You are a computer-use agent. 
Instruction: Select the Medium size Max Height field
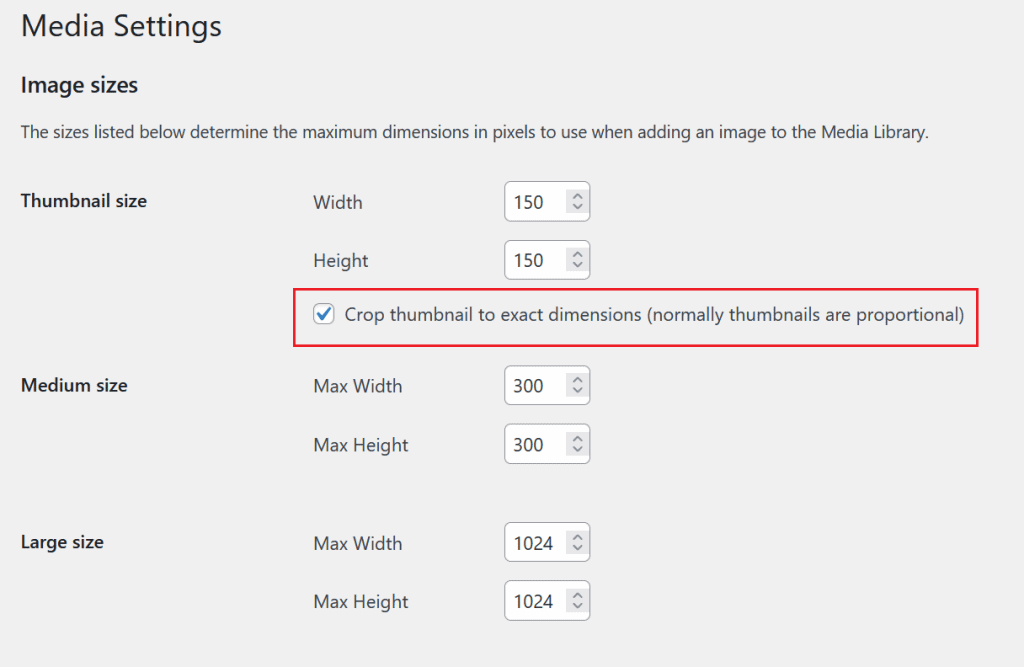click(535, 444)
